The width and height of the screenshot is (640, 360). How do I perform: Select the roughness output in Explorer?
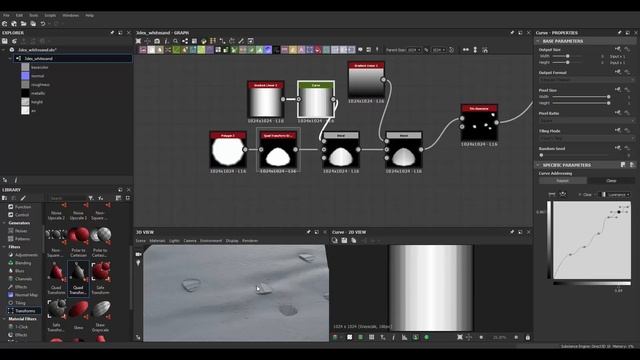(x=40, y=84)
